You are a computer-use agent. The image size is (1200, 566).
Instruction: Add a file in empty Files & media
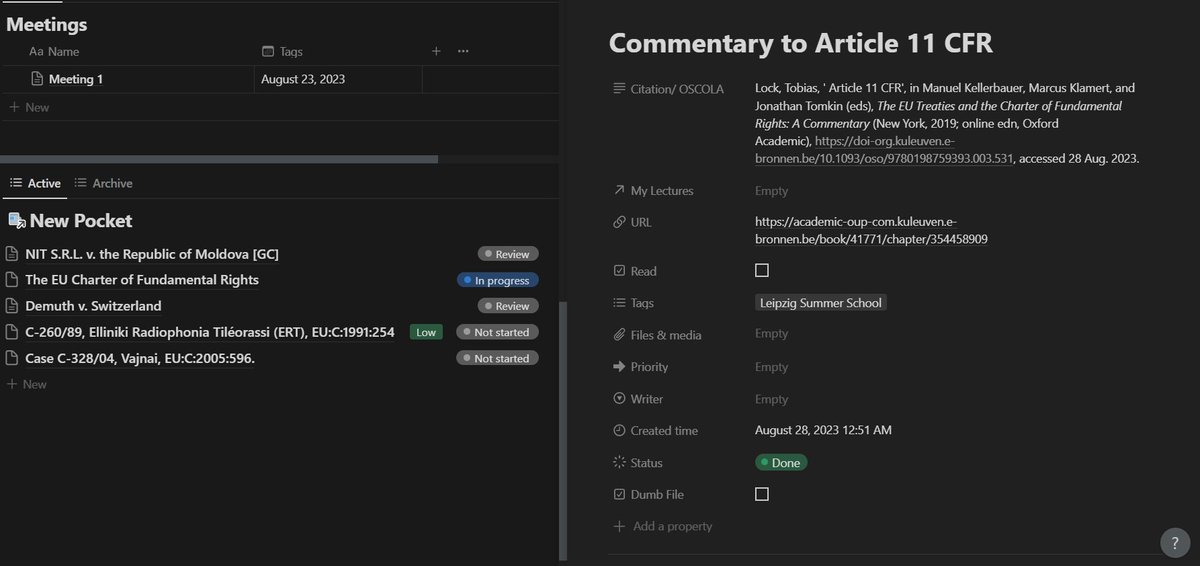click(772, 335)
